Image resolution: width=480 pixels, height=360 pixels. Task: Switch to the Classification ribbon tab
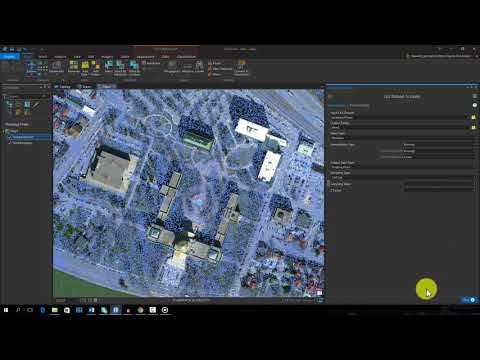click(186, 57)
